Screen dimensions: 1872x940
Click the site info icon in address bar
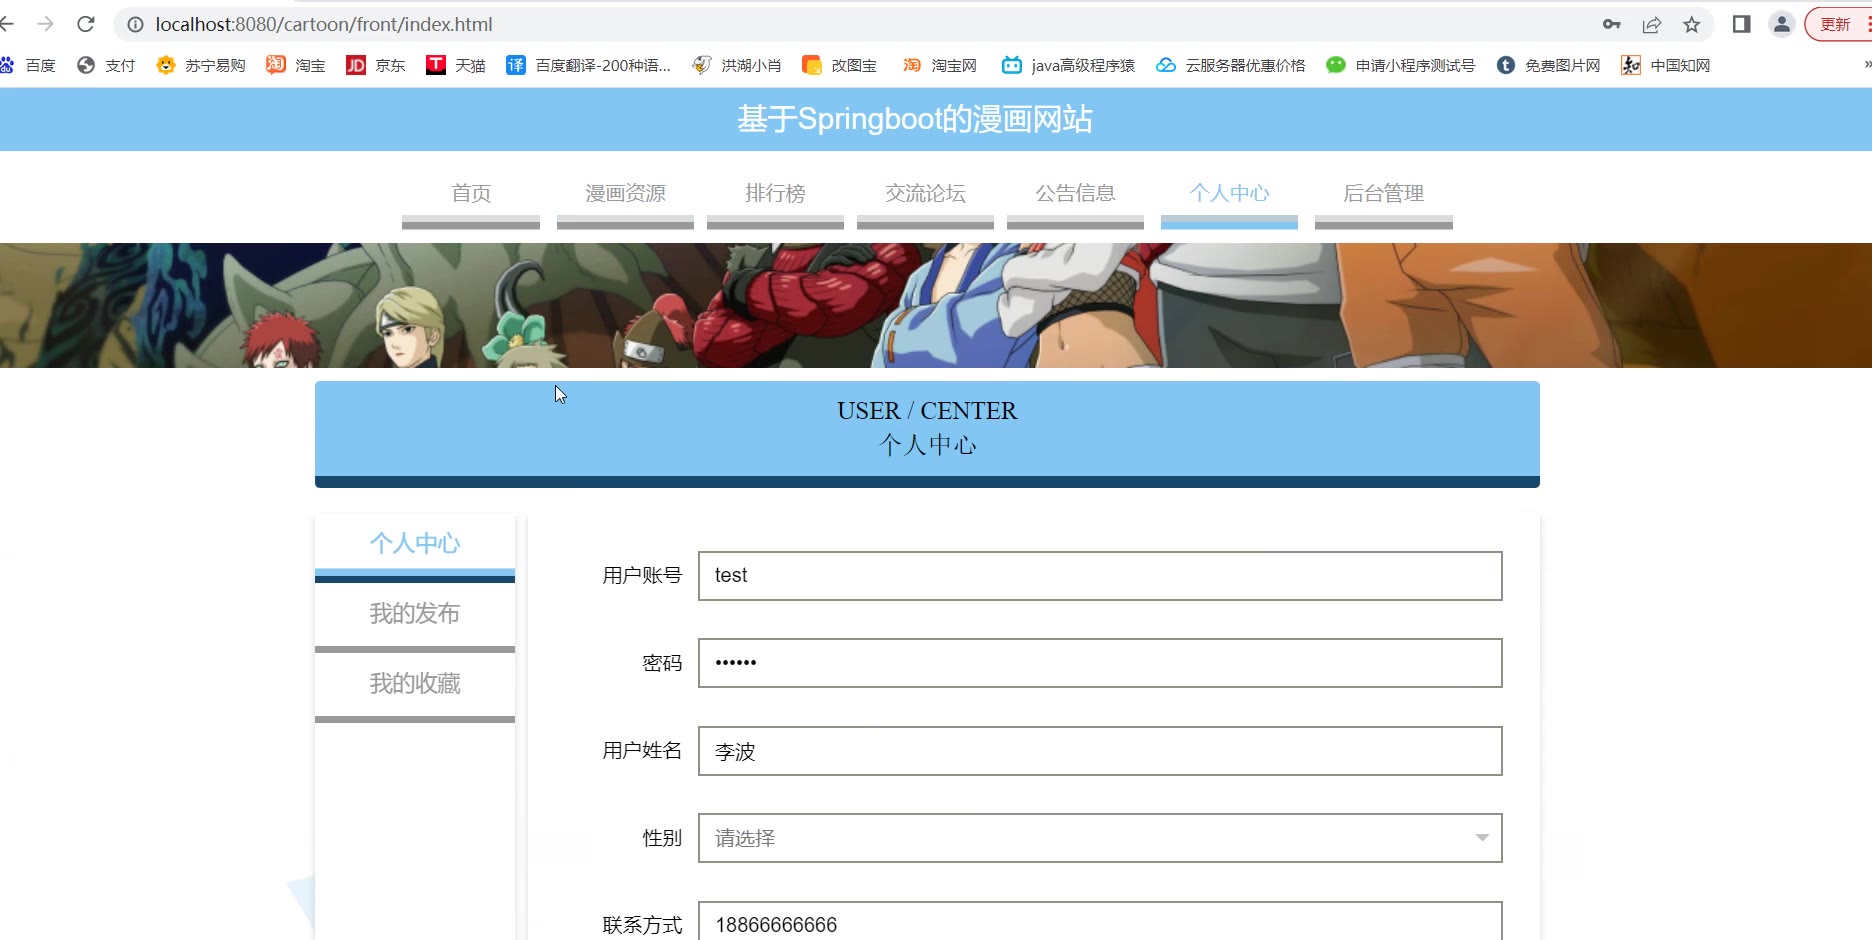point(135,24)
